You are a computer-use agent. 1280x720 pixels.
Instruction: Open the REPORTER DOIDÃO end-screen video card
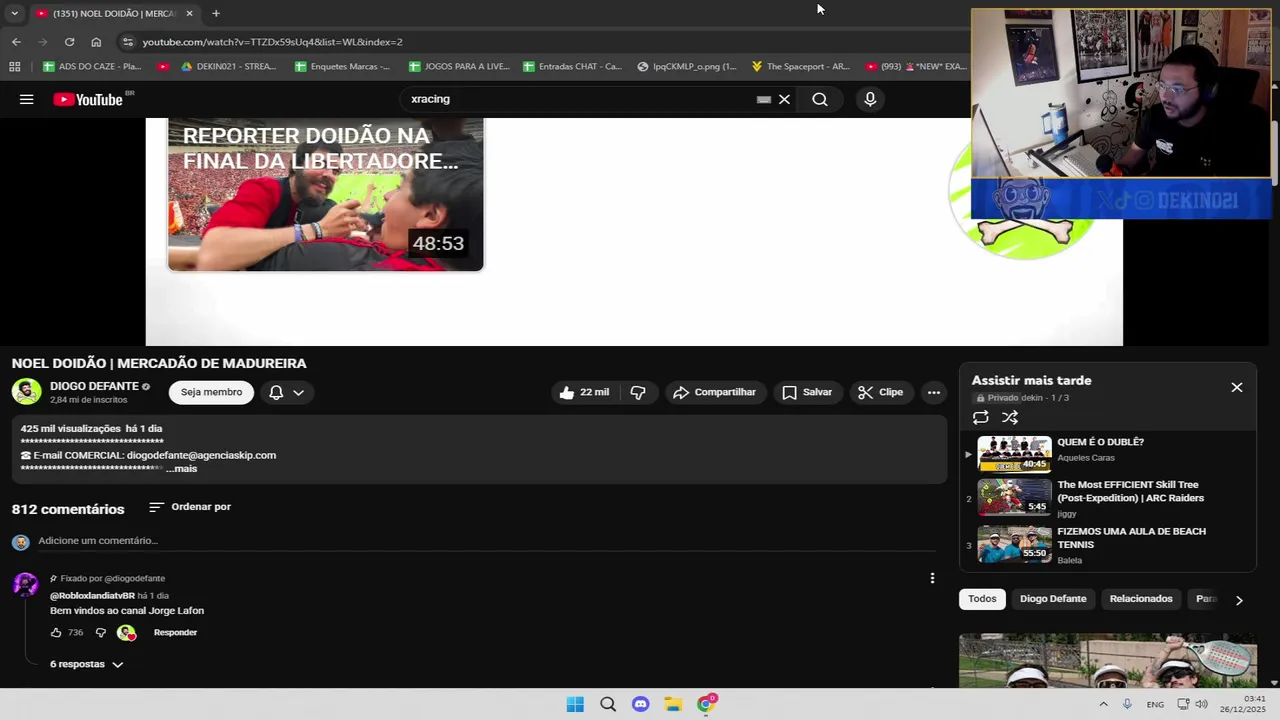326,195
